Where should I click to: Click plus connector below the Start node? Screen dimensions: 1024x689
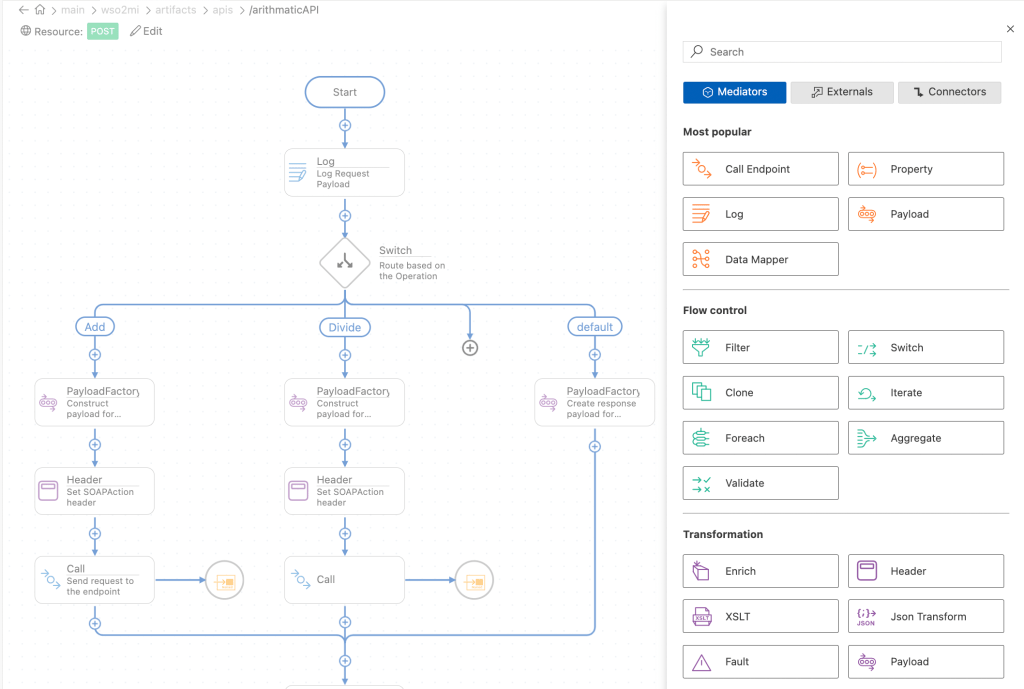(345, 126)
